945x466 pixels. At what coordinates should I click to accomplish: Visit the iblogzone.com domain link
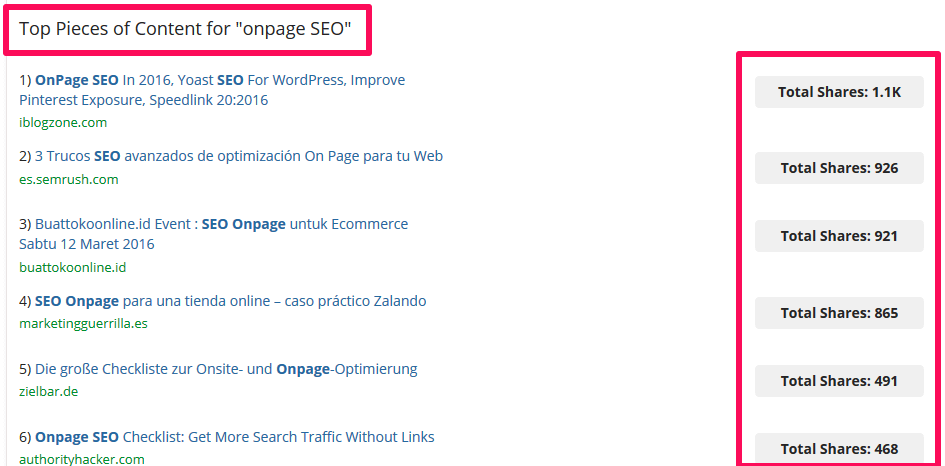pos(63,123)
